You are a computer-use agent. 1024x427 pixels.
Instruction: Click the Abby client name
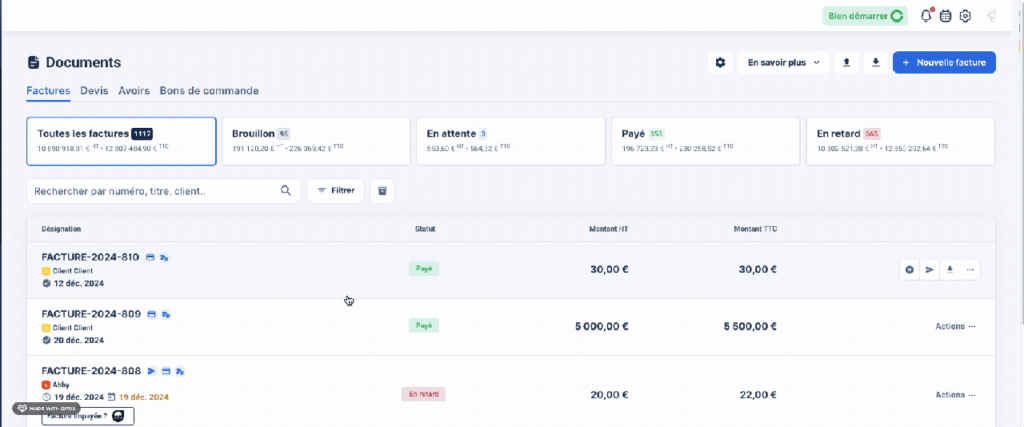tap(62, 385)
